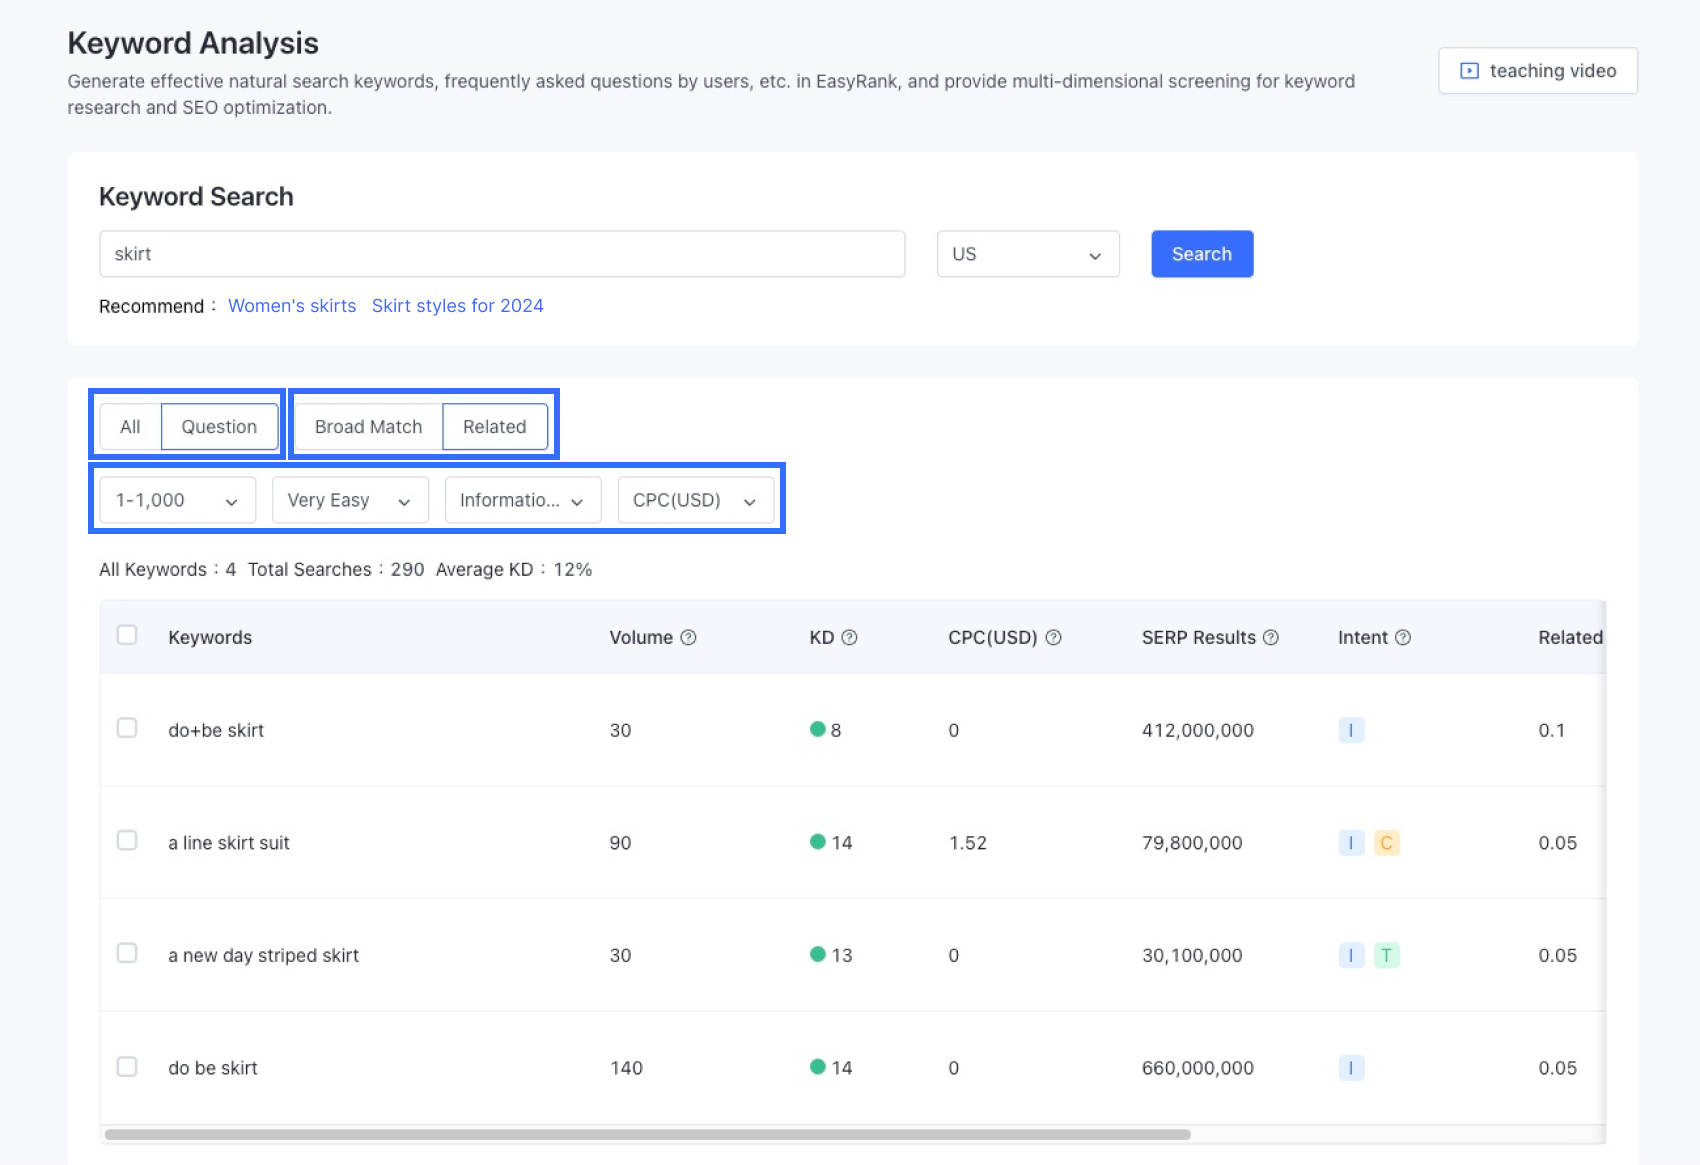
Task: Click the Skirt styles for 2024 link
Action: pos(458,306)
